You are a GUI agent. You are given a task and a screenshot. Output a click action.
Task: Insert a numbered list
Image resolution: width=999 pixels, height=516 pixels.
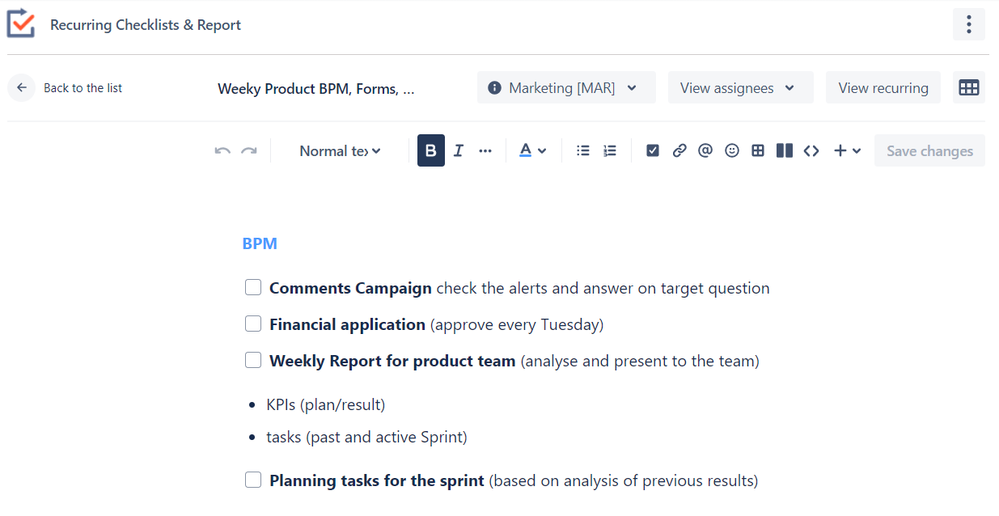(x=610, y=151)
